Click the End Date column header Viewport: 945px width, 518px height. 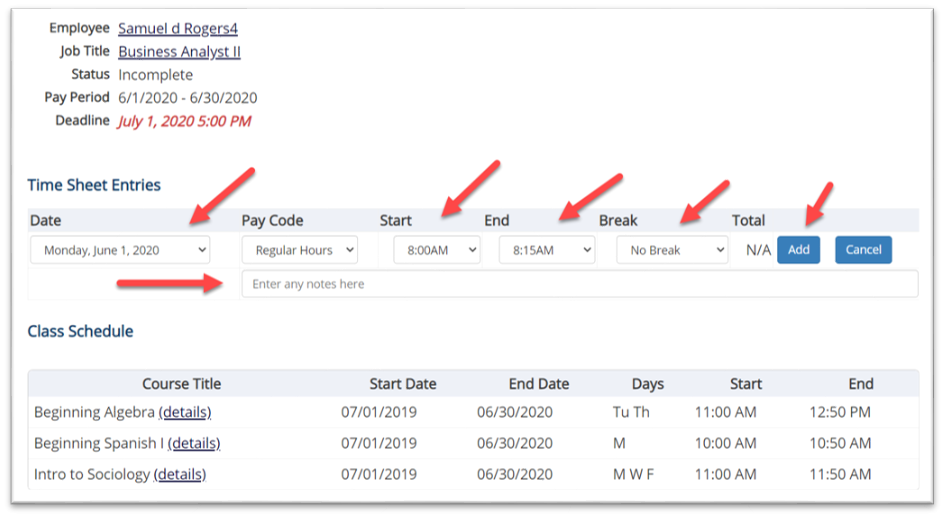[x=538, y=384]
